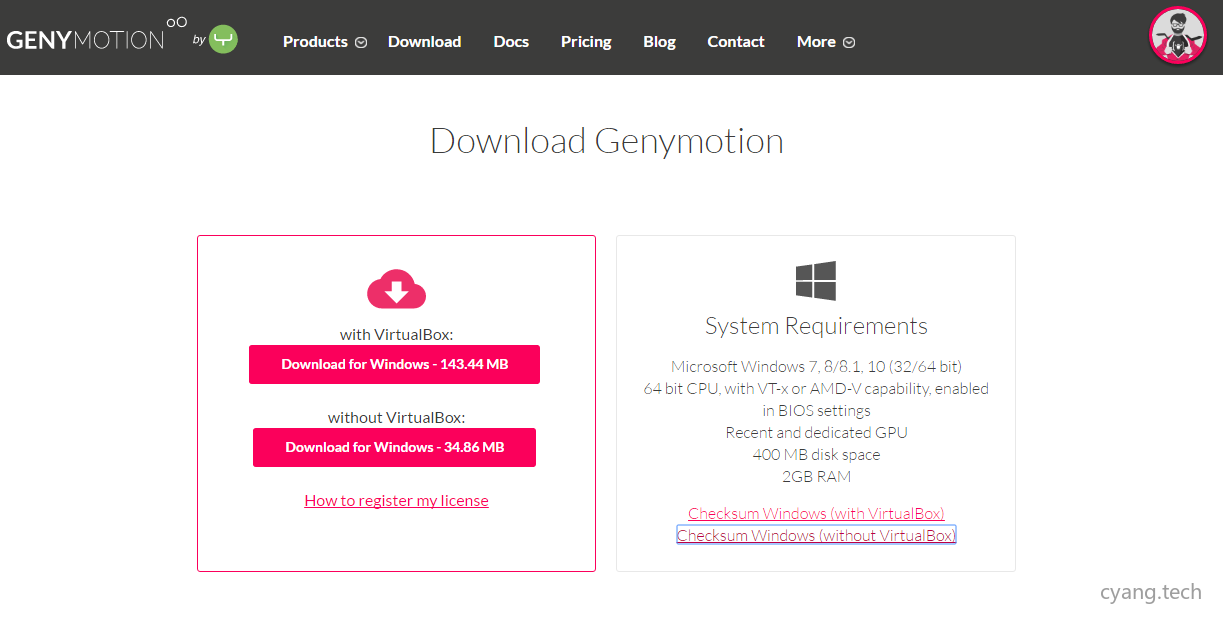Click the System Requirements heading
This screenshot has height=624, width=1223.
click(816, 326)
